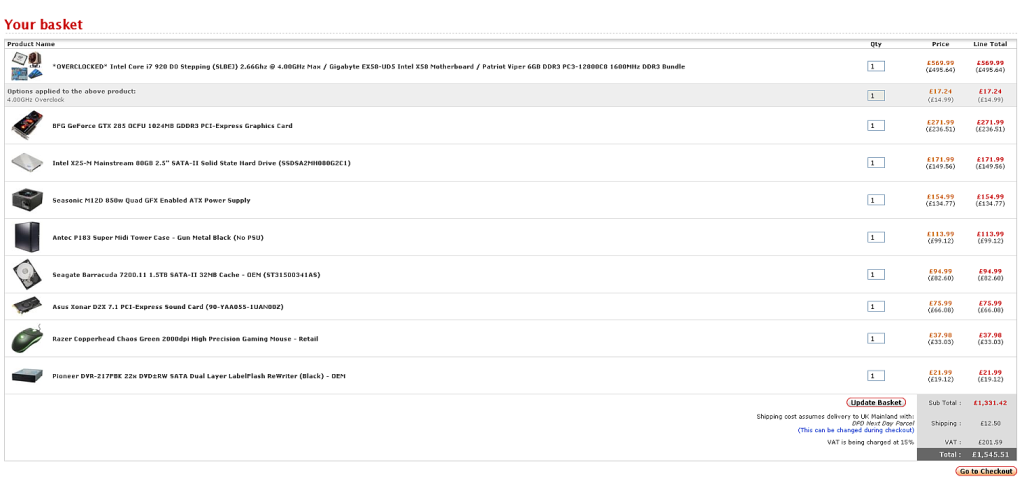The image size is (1022, 481).
Task: Open Pioneer DVR-217PBK product link
Action: 198,376
